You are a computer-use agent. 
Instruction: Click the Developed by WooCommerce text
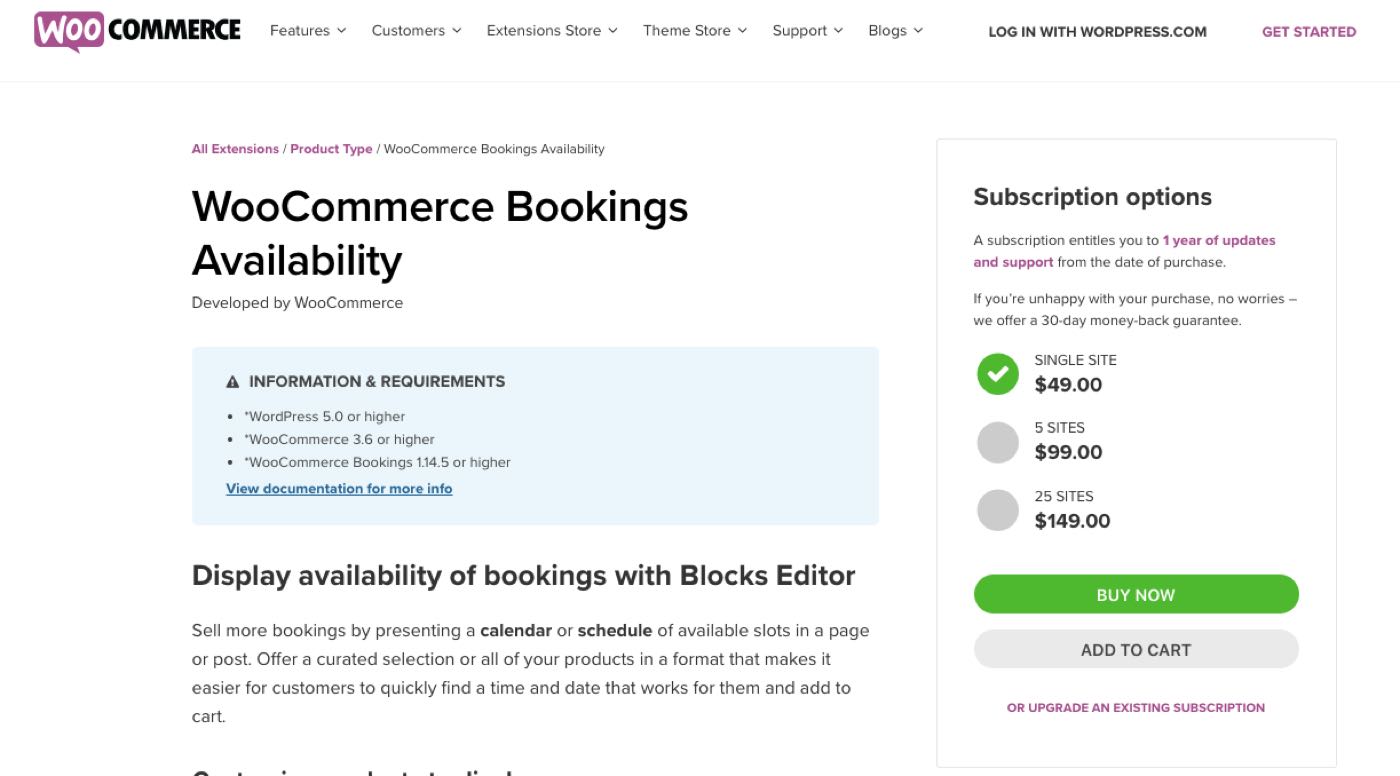tap(297, 303)
